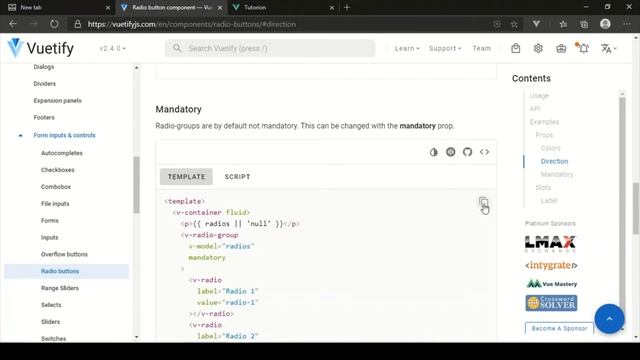Open Dividers in the sidebar
640x360 pixels.
click(x=44, y=84)
